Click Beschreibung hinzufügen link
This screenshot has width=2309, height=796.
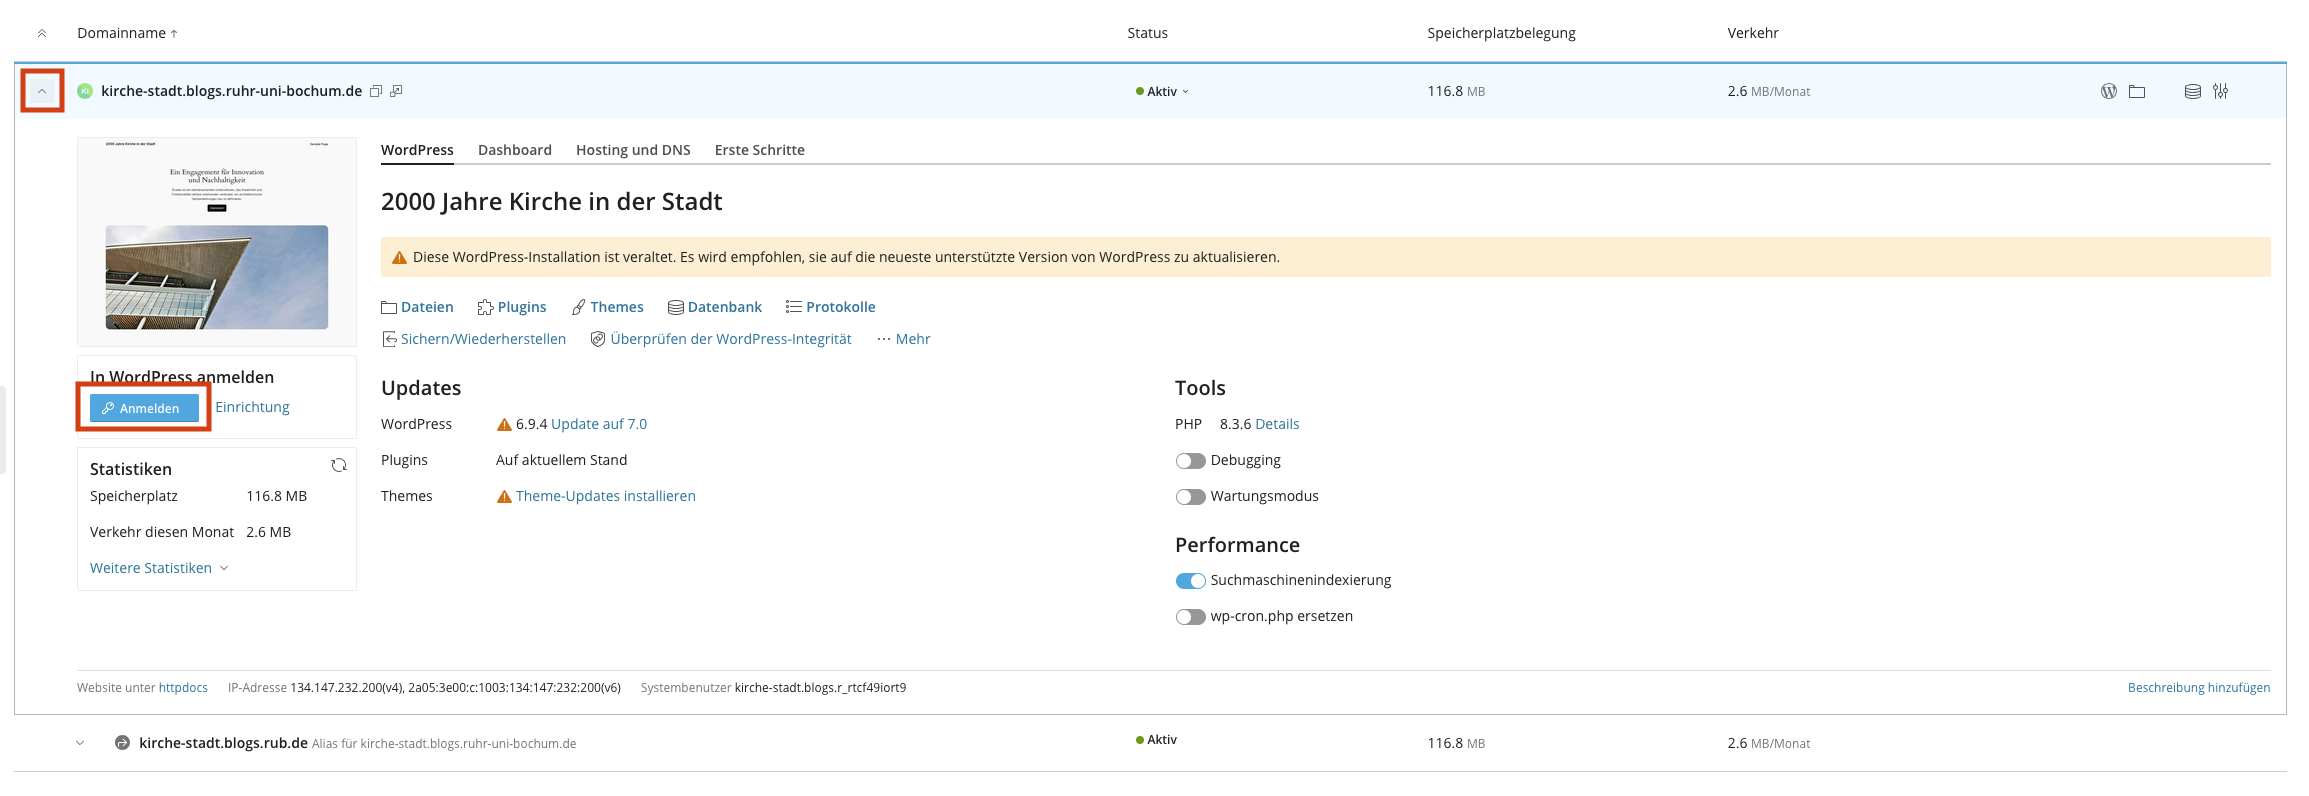click(x=2199, y=688)
